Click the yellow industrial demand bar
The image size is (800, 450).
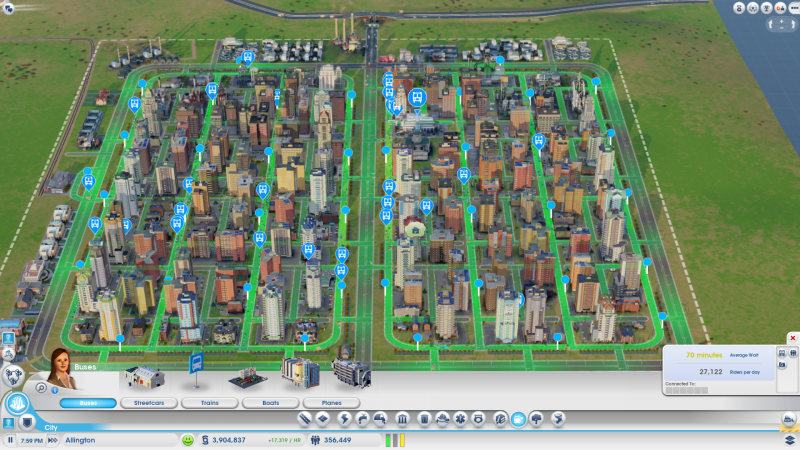[402, 440]
